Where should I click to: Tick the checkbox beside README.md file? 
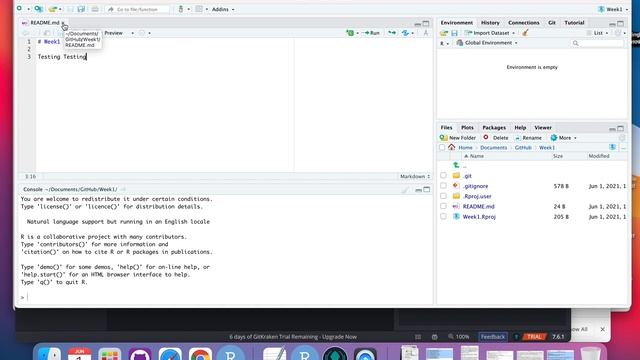(x=443, y=206)
